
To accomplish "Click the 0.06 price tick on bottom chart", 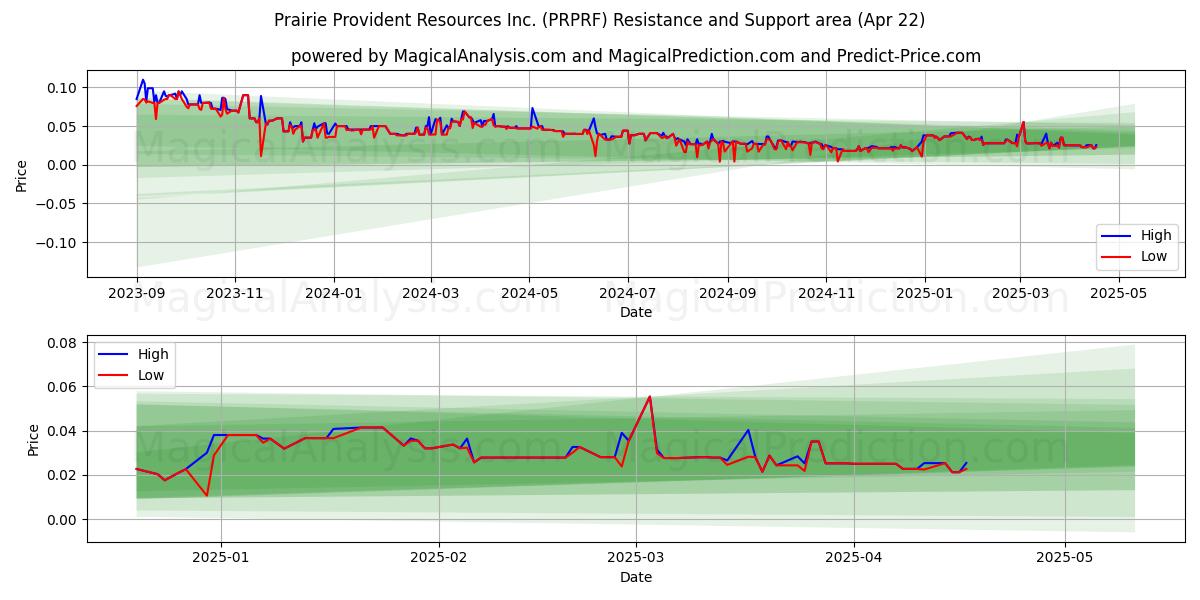I will coord(63,387).
